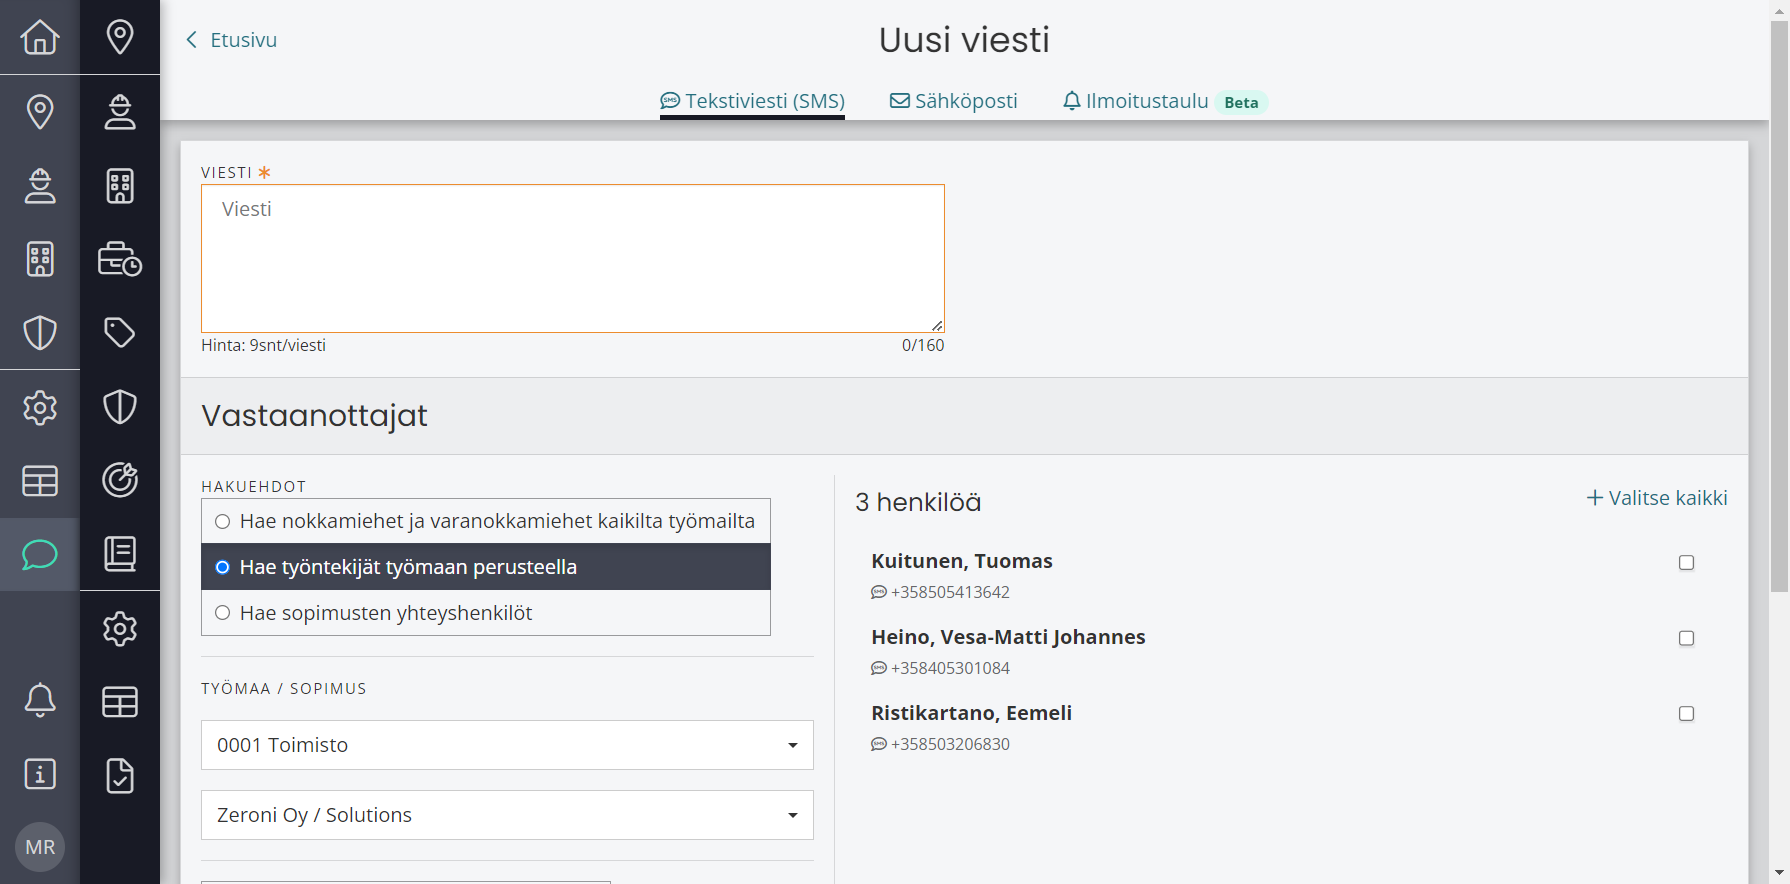Click phone number +358505413642
This screenshot has width=1790, height=884.
tap(950, 592)
